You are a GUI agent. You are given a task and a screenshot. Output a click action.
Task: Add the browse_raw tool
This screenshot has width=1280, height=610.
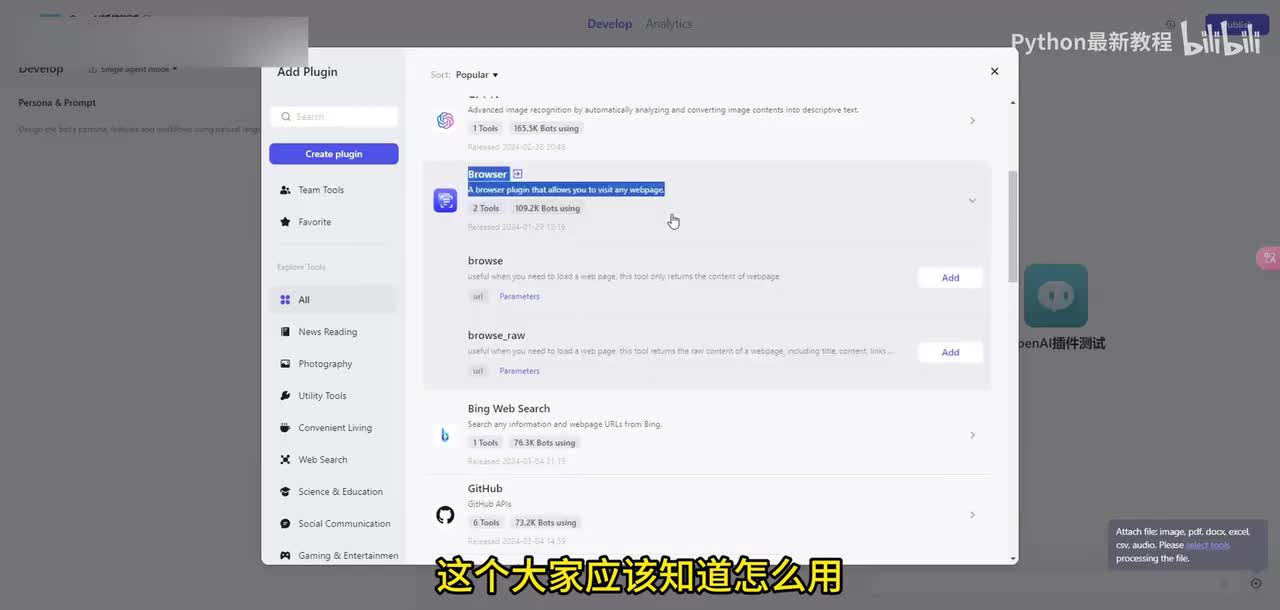tap(950, 352)
